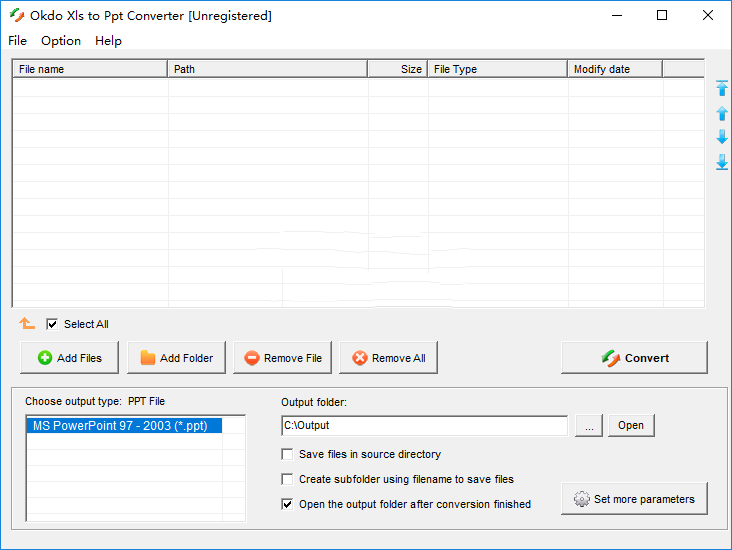
Task: Click the move-to-bottom arrow icon
Action: point(722,162)
